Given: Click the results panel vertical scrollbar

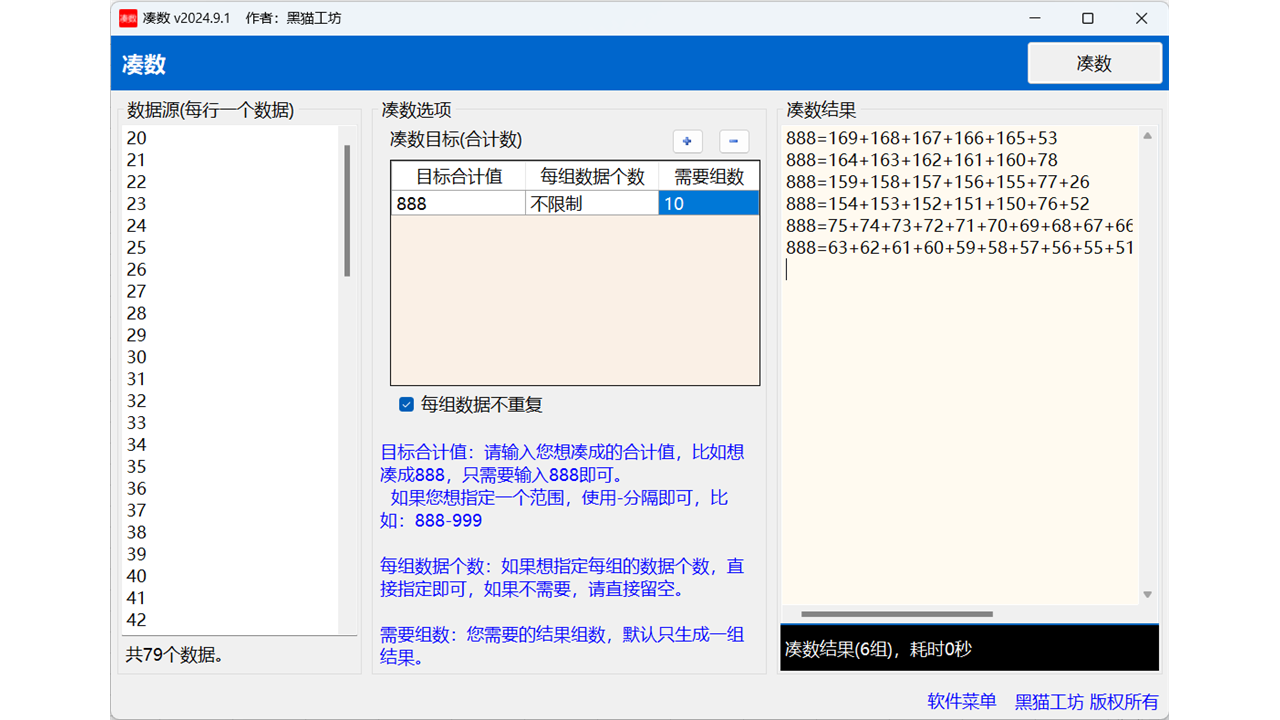Looking at the screenshot, I should click(x=1146, y=360).
